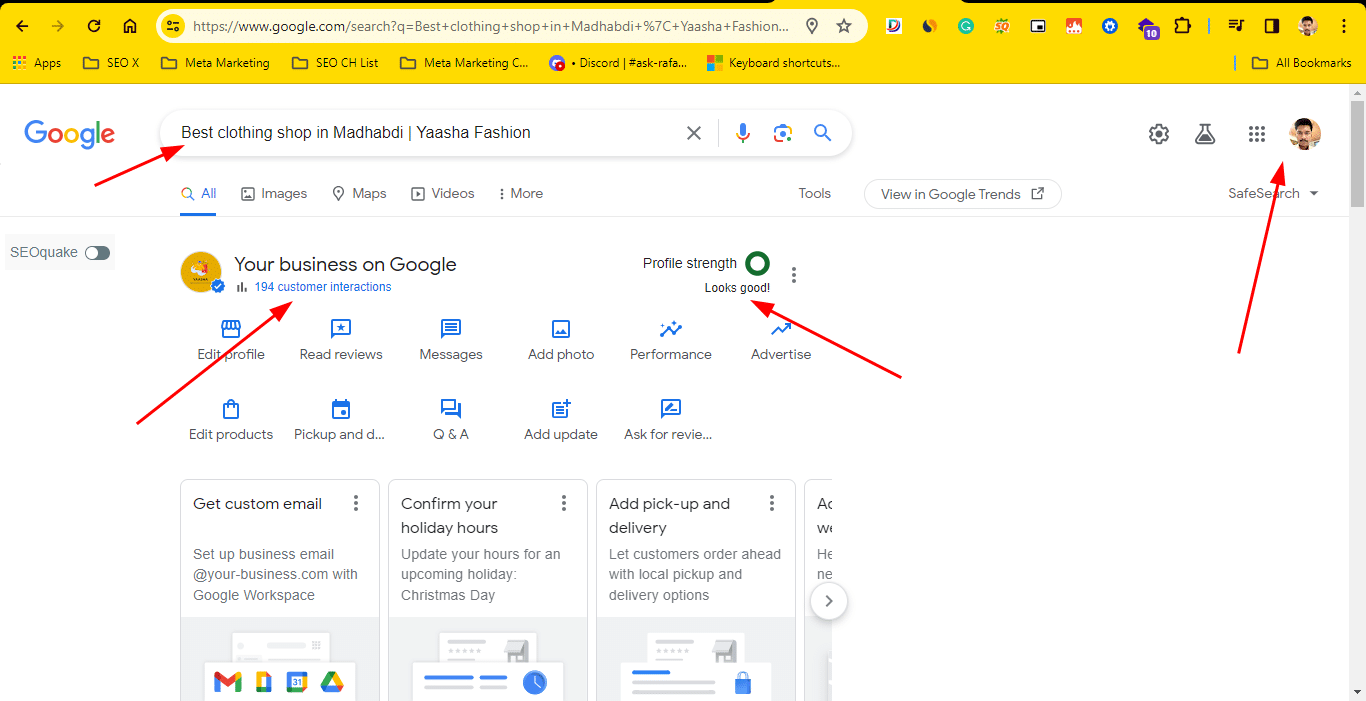Start voice search with the microphone icon
Image resolution: width=1366 pixels, height=701 pixels.
point(742,133)
